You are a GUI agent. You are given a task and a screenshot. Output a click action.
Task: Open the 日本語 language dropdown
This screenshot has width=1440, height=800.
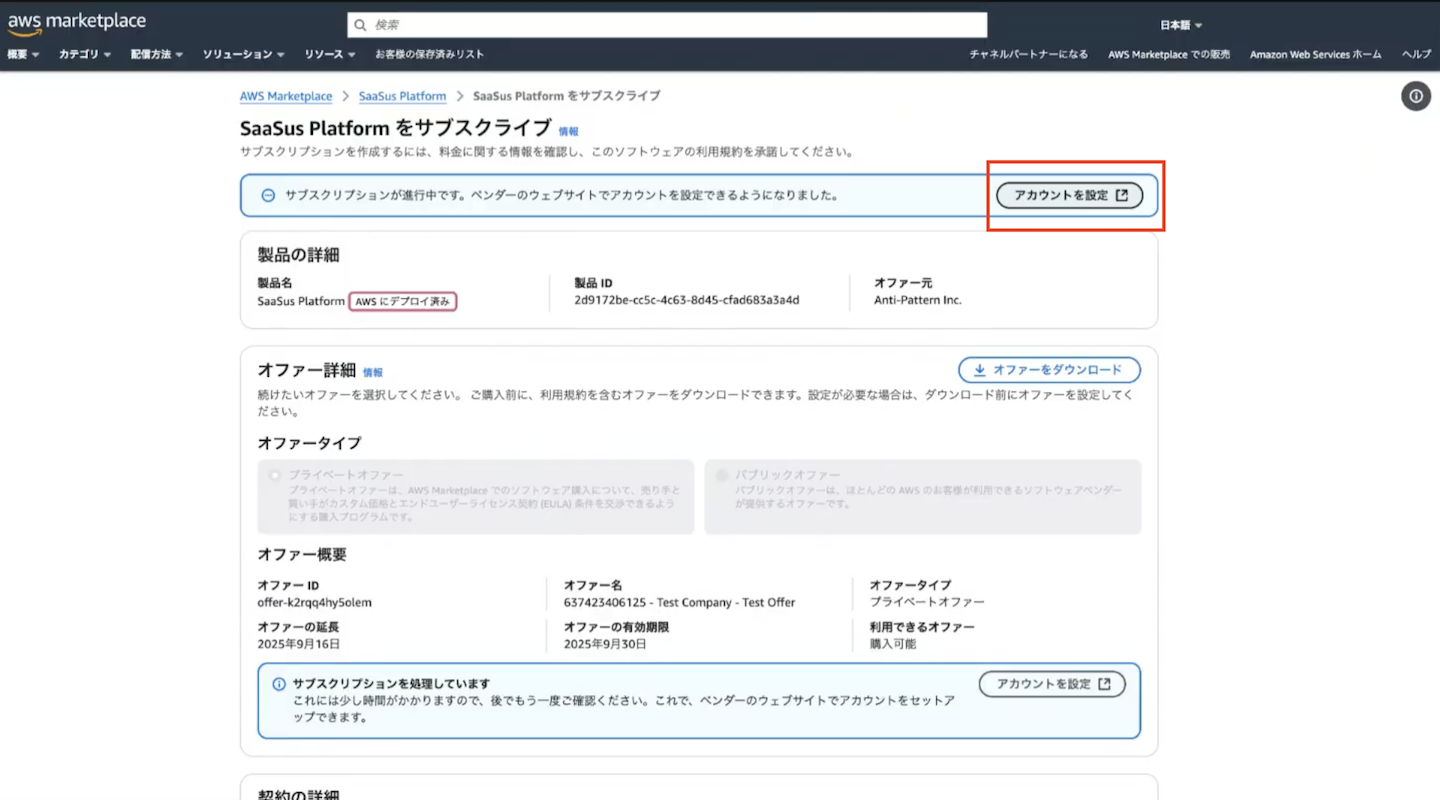[x=1181, y=25]
